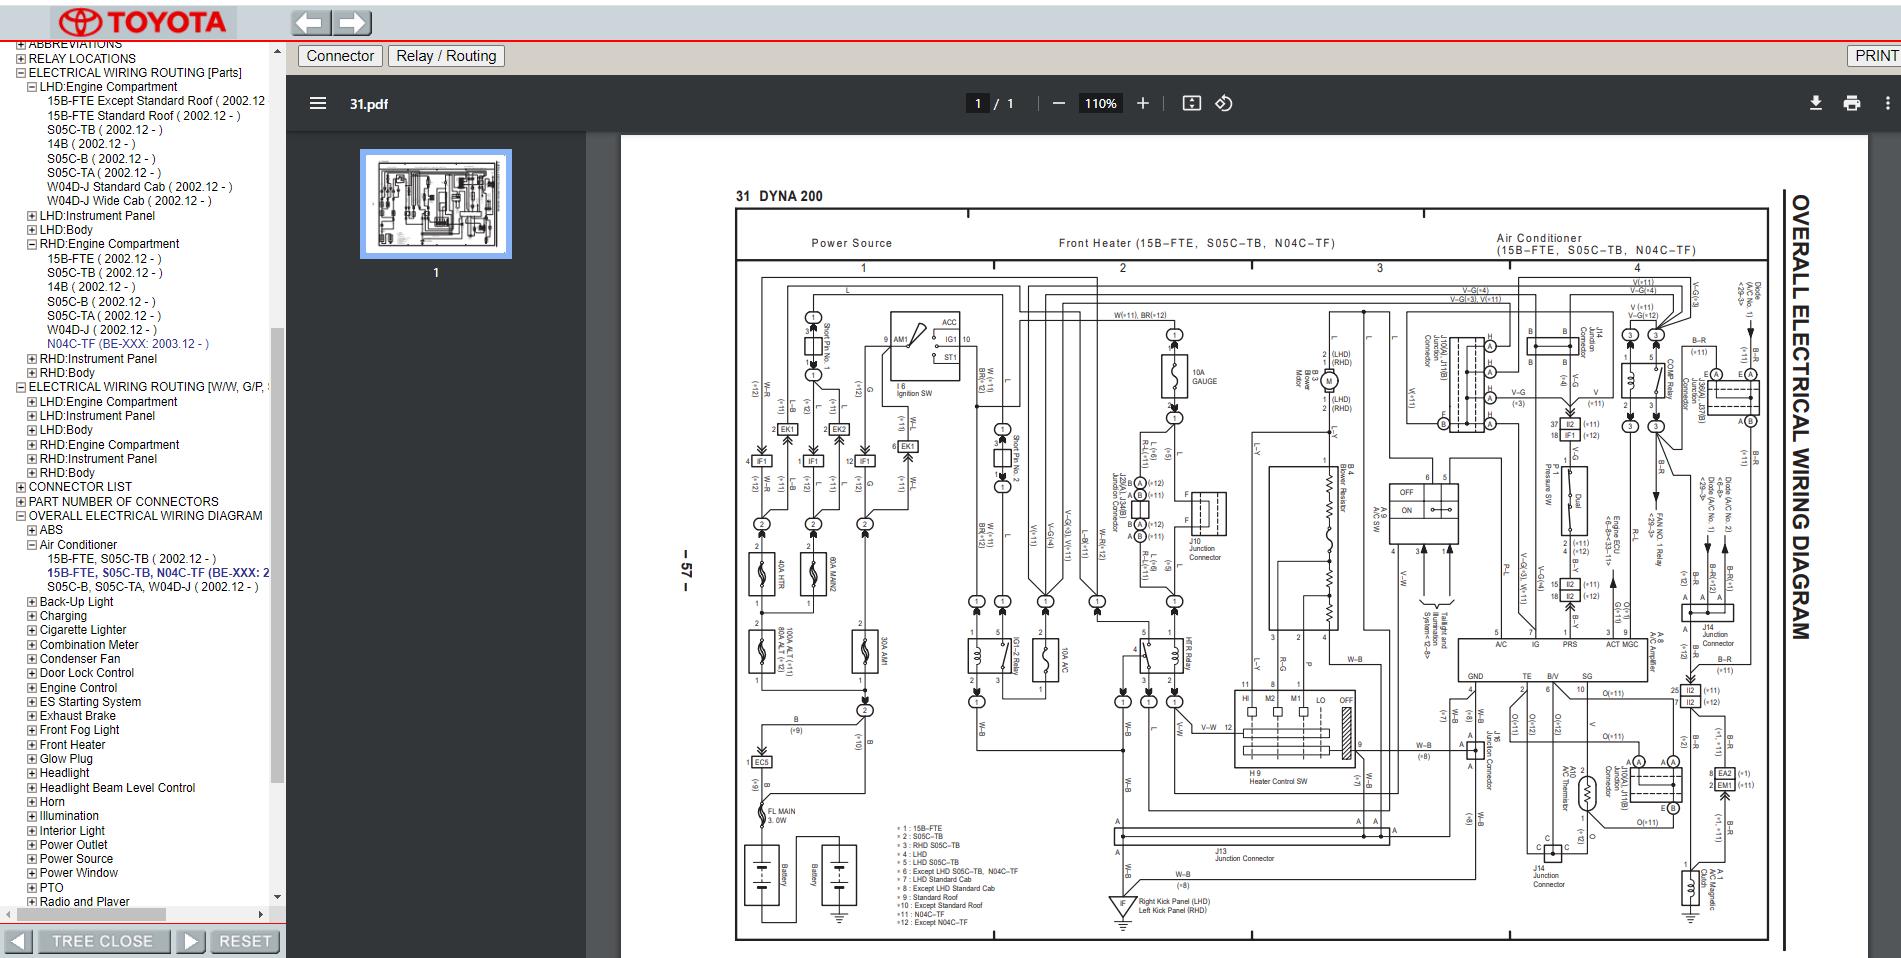Select the ES Starting System item

(90, 702)
